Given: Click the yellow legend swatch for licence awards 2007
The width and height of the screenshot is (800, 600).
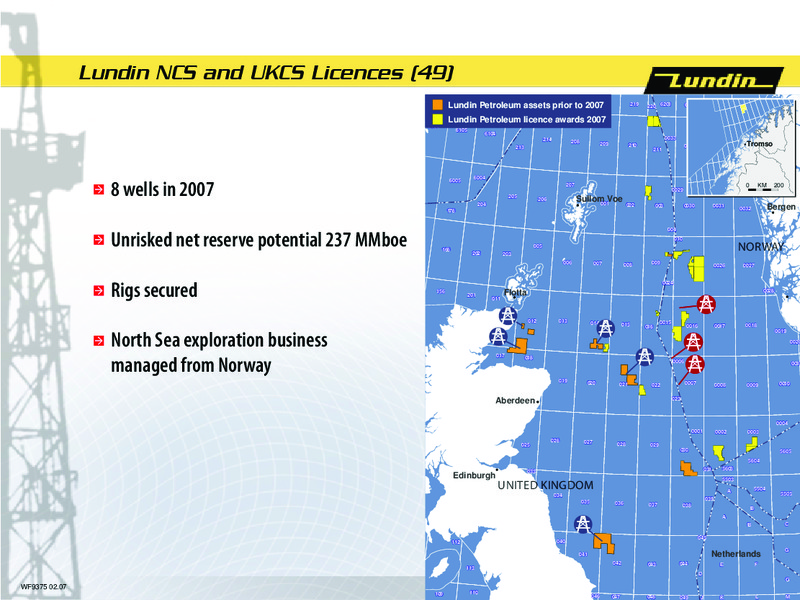Looking at the screenshot, I should (x=437, y=119).
